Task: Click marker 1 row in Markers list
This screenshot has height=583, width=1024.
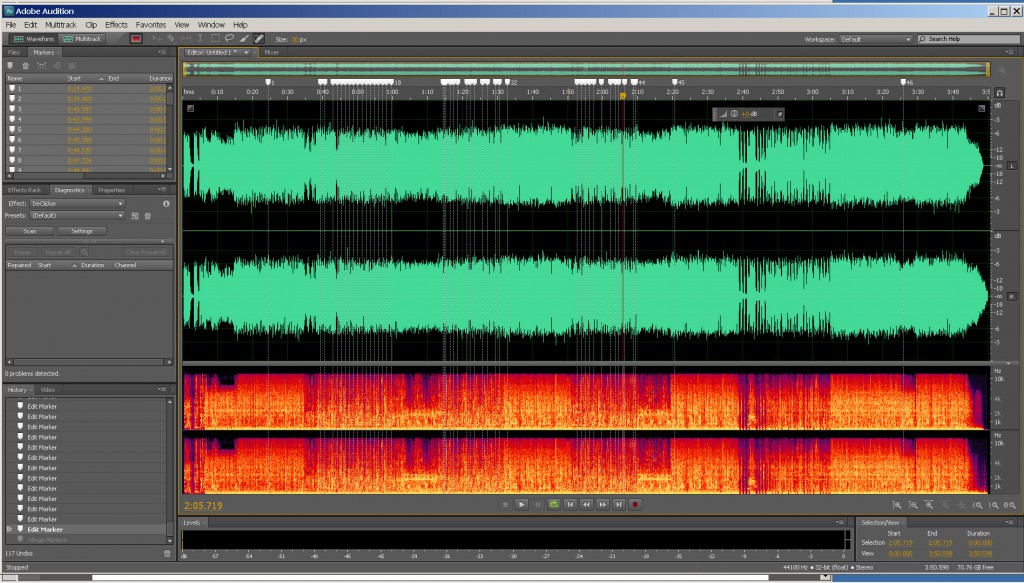Action: 86,89
